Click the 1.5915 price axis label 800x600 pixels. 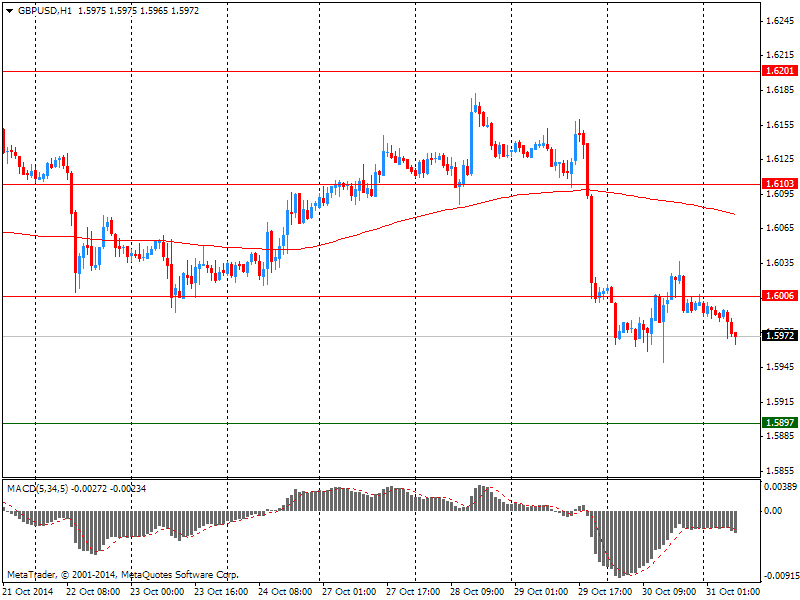click(x=780, y=402)
